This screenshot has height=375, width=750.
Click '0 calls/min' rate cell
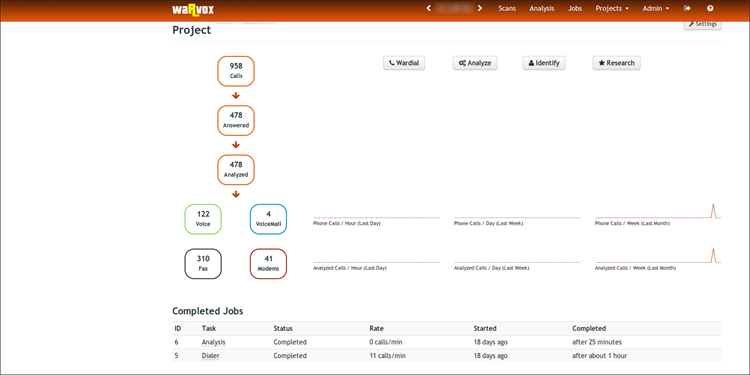coord(386,342)
